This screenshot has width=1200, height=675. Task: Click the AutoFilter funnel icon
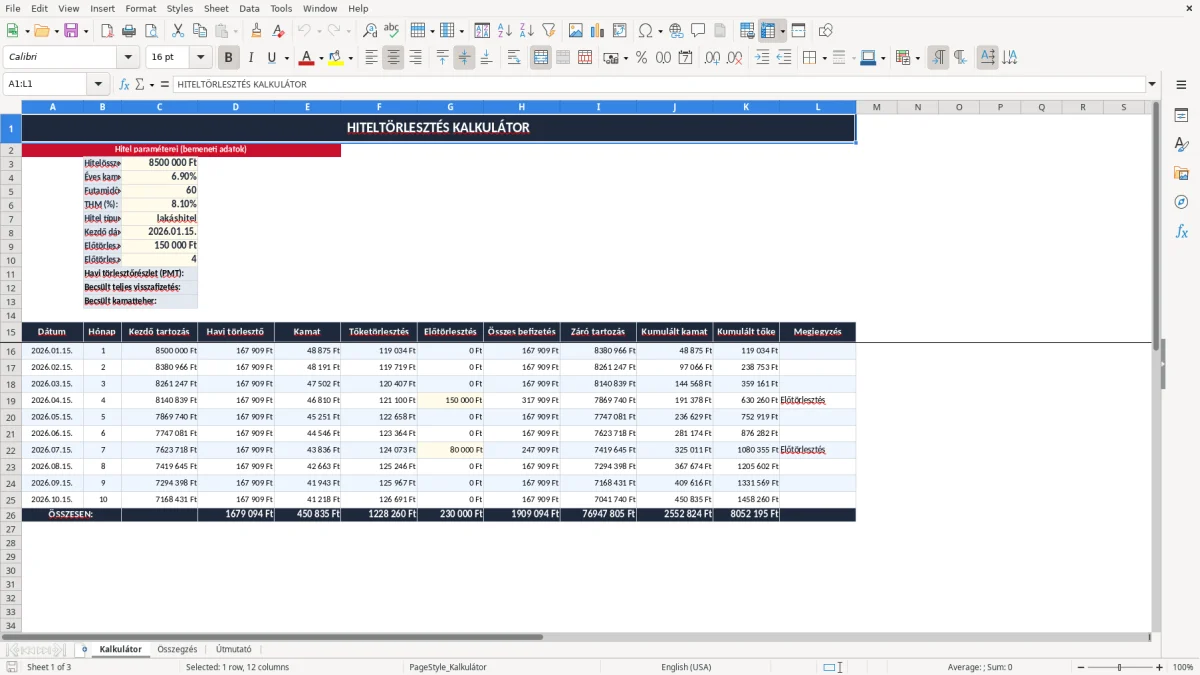[x=549, y=31]
